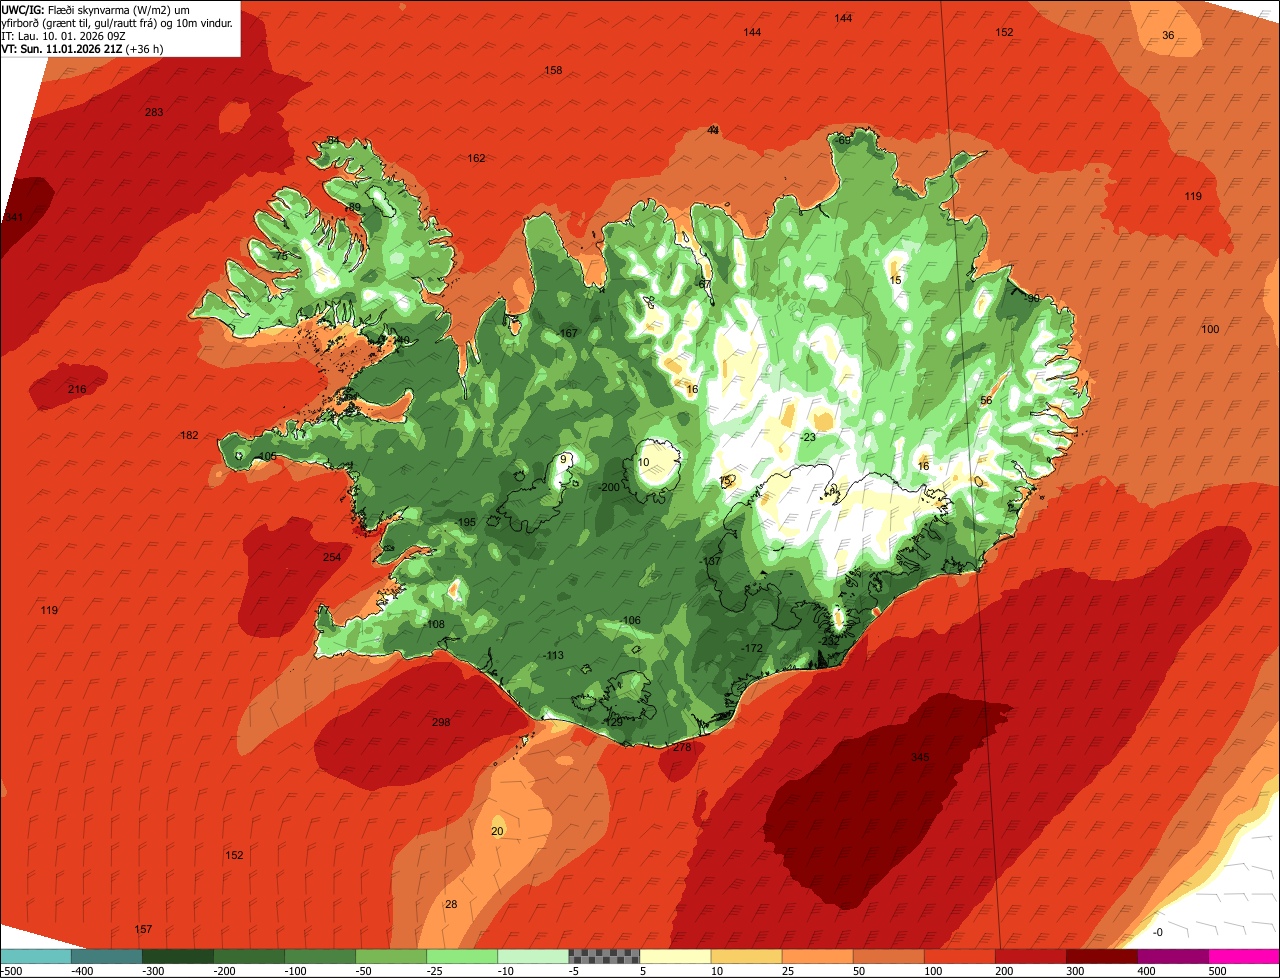Viewport: 1280px width, 978px height.
Task: Select the green legend swatch between -200 and -100
Action: click(249, 956)
